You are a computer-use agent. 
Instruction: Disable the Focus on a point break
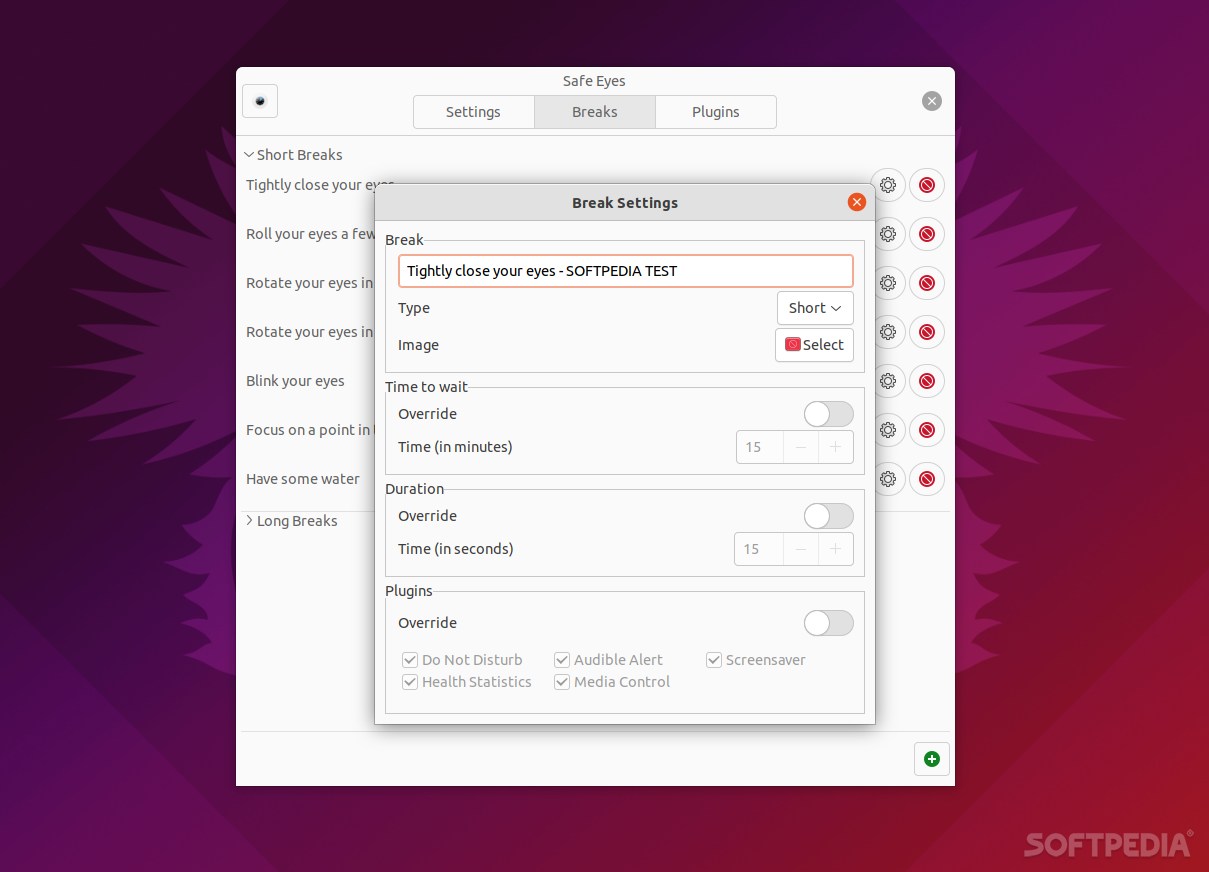[927, 430]
